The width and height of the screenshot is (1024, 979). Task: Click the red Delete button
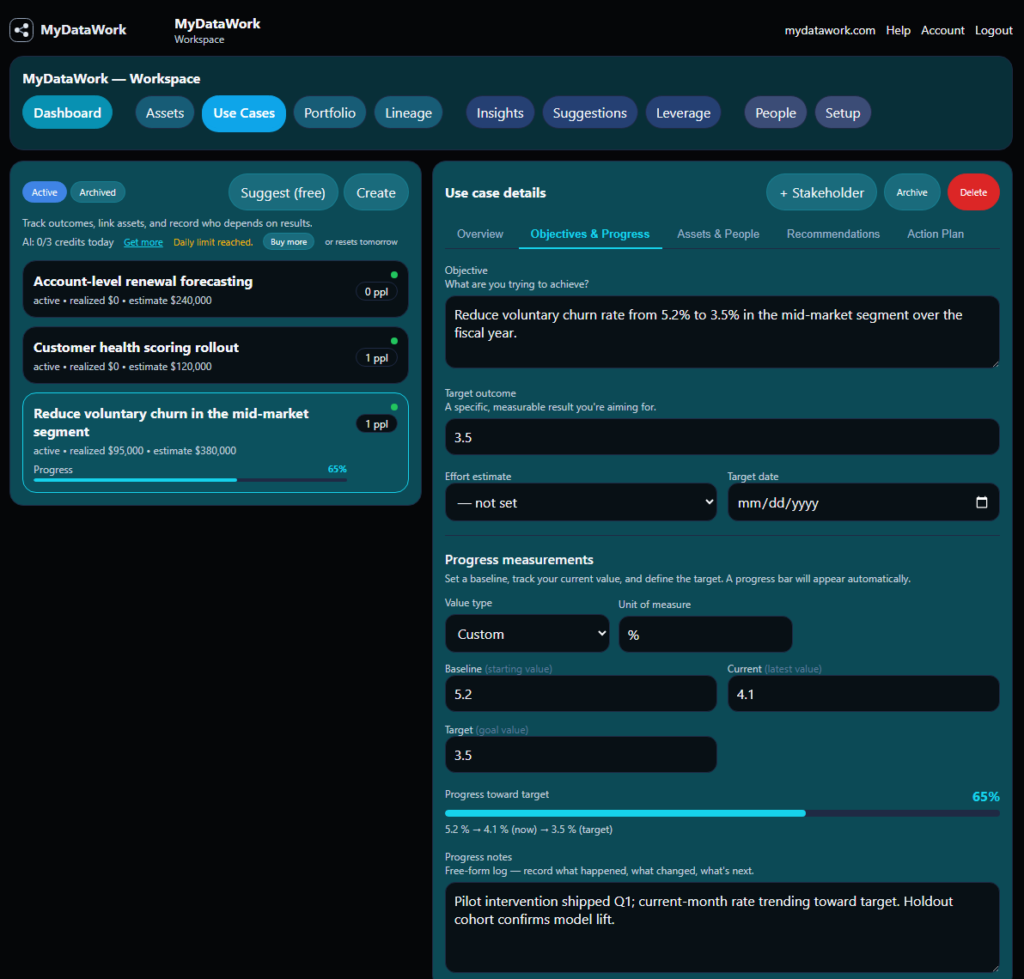coord(973,193)
